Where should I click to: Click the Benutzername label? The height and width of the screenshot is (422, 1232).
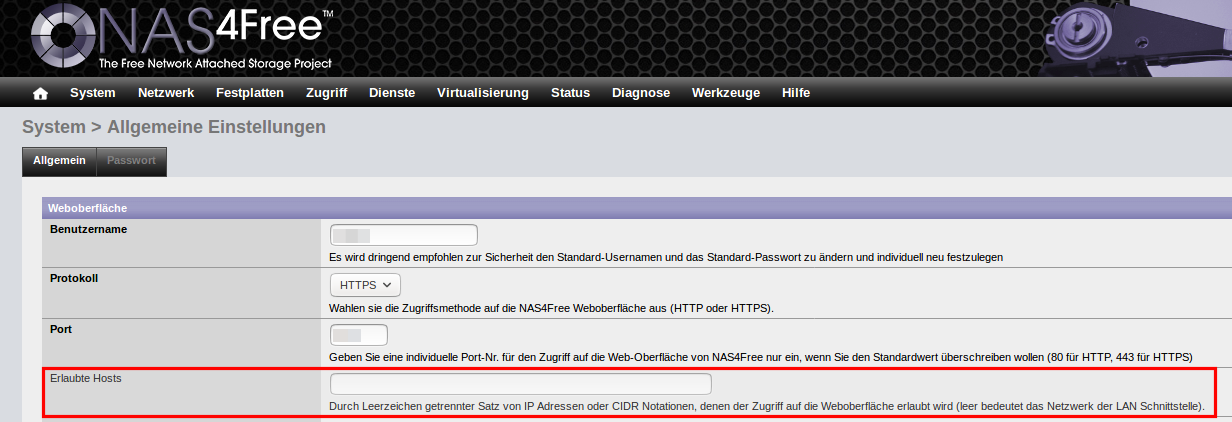click(x=88, y=229)
